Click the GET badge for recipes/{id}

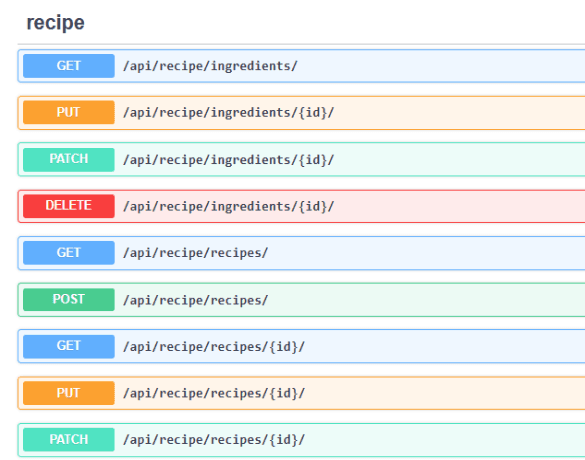(69, 346)
